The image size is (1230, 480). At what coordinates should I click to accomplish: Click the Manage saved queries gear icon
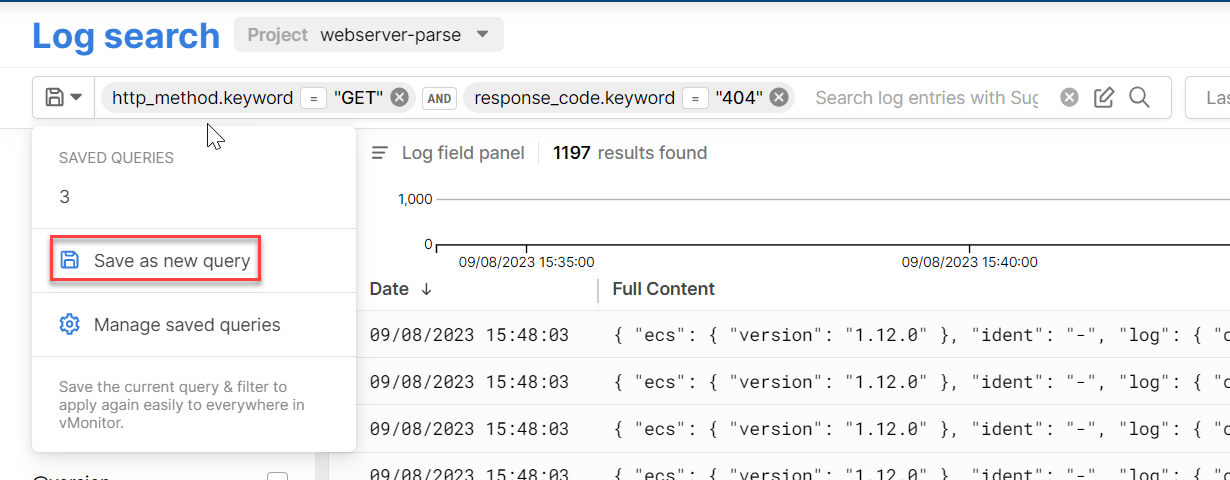[69, 324]
